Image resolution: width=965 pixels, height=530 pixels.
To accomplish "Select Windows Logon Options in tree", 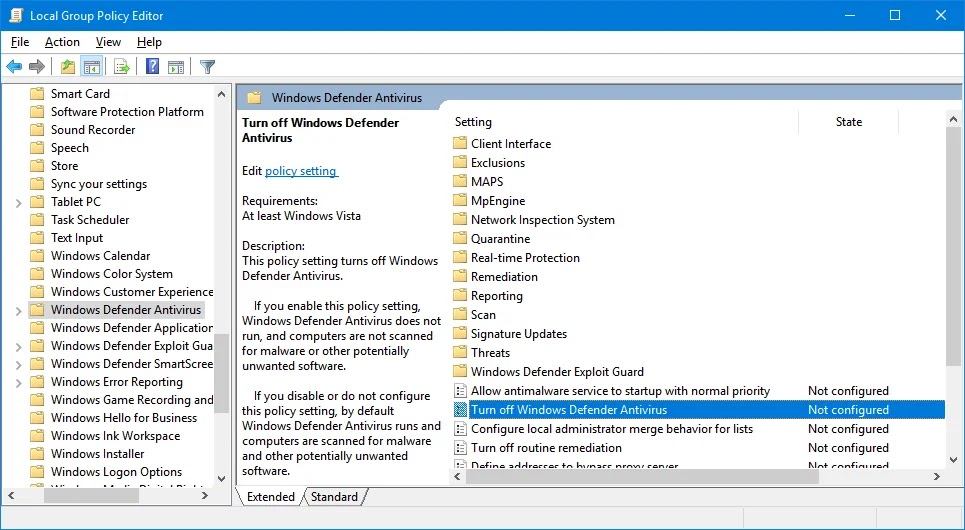I will [116, 472].
